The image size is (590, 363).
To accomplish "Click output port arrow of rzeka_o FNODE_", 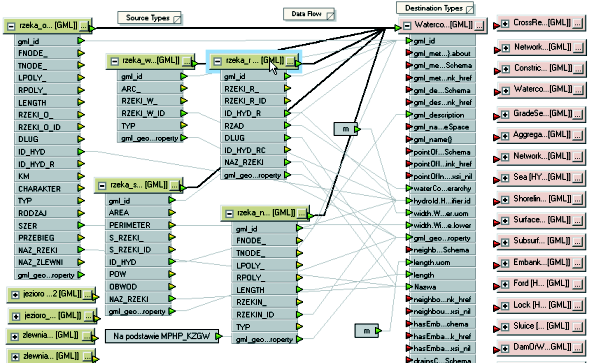I will coord(81,53).
